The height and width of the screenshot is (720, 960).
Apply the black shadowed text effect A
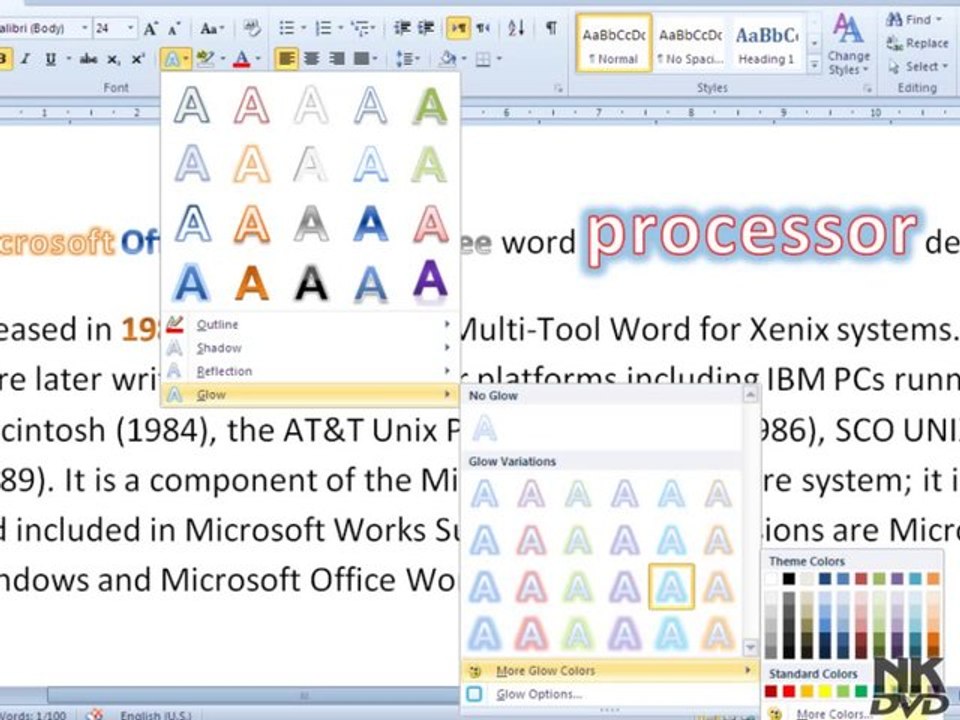pyautogui.click(x=312, y=283)
